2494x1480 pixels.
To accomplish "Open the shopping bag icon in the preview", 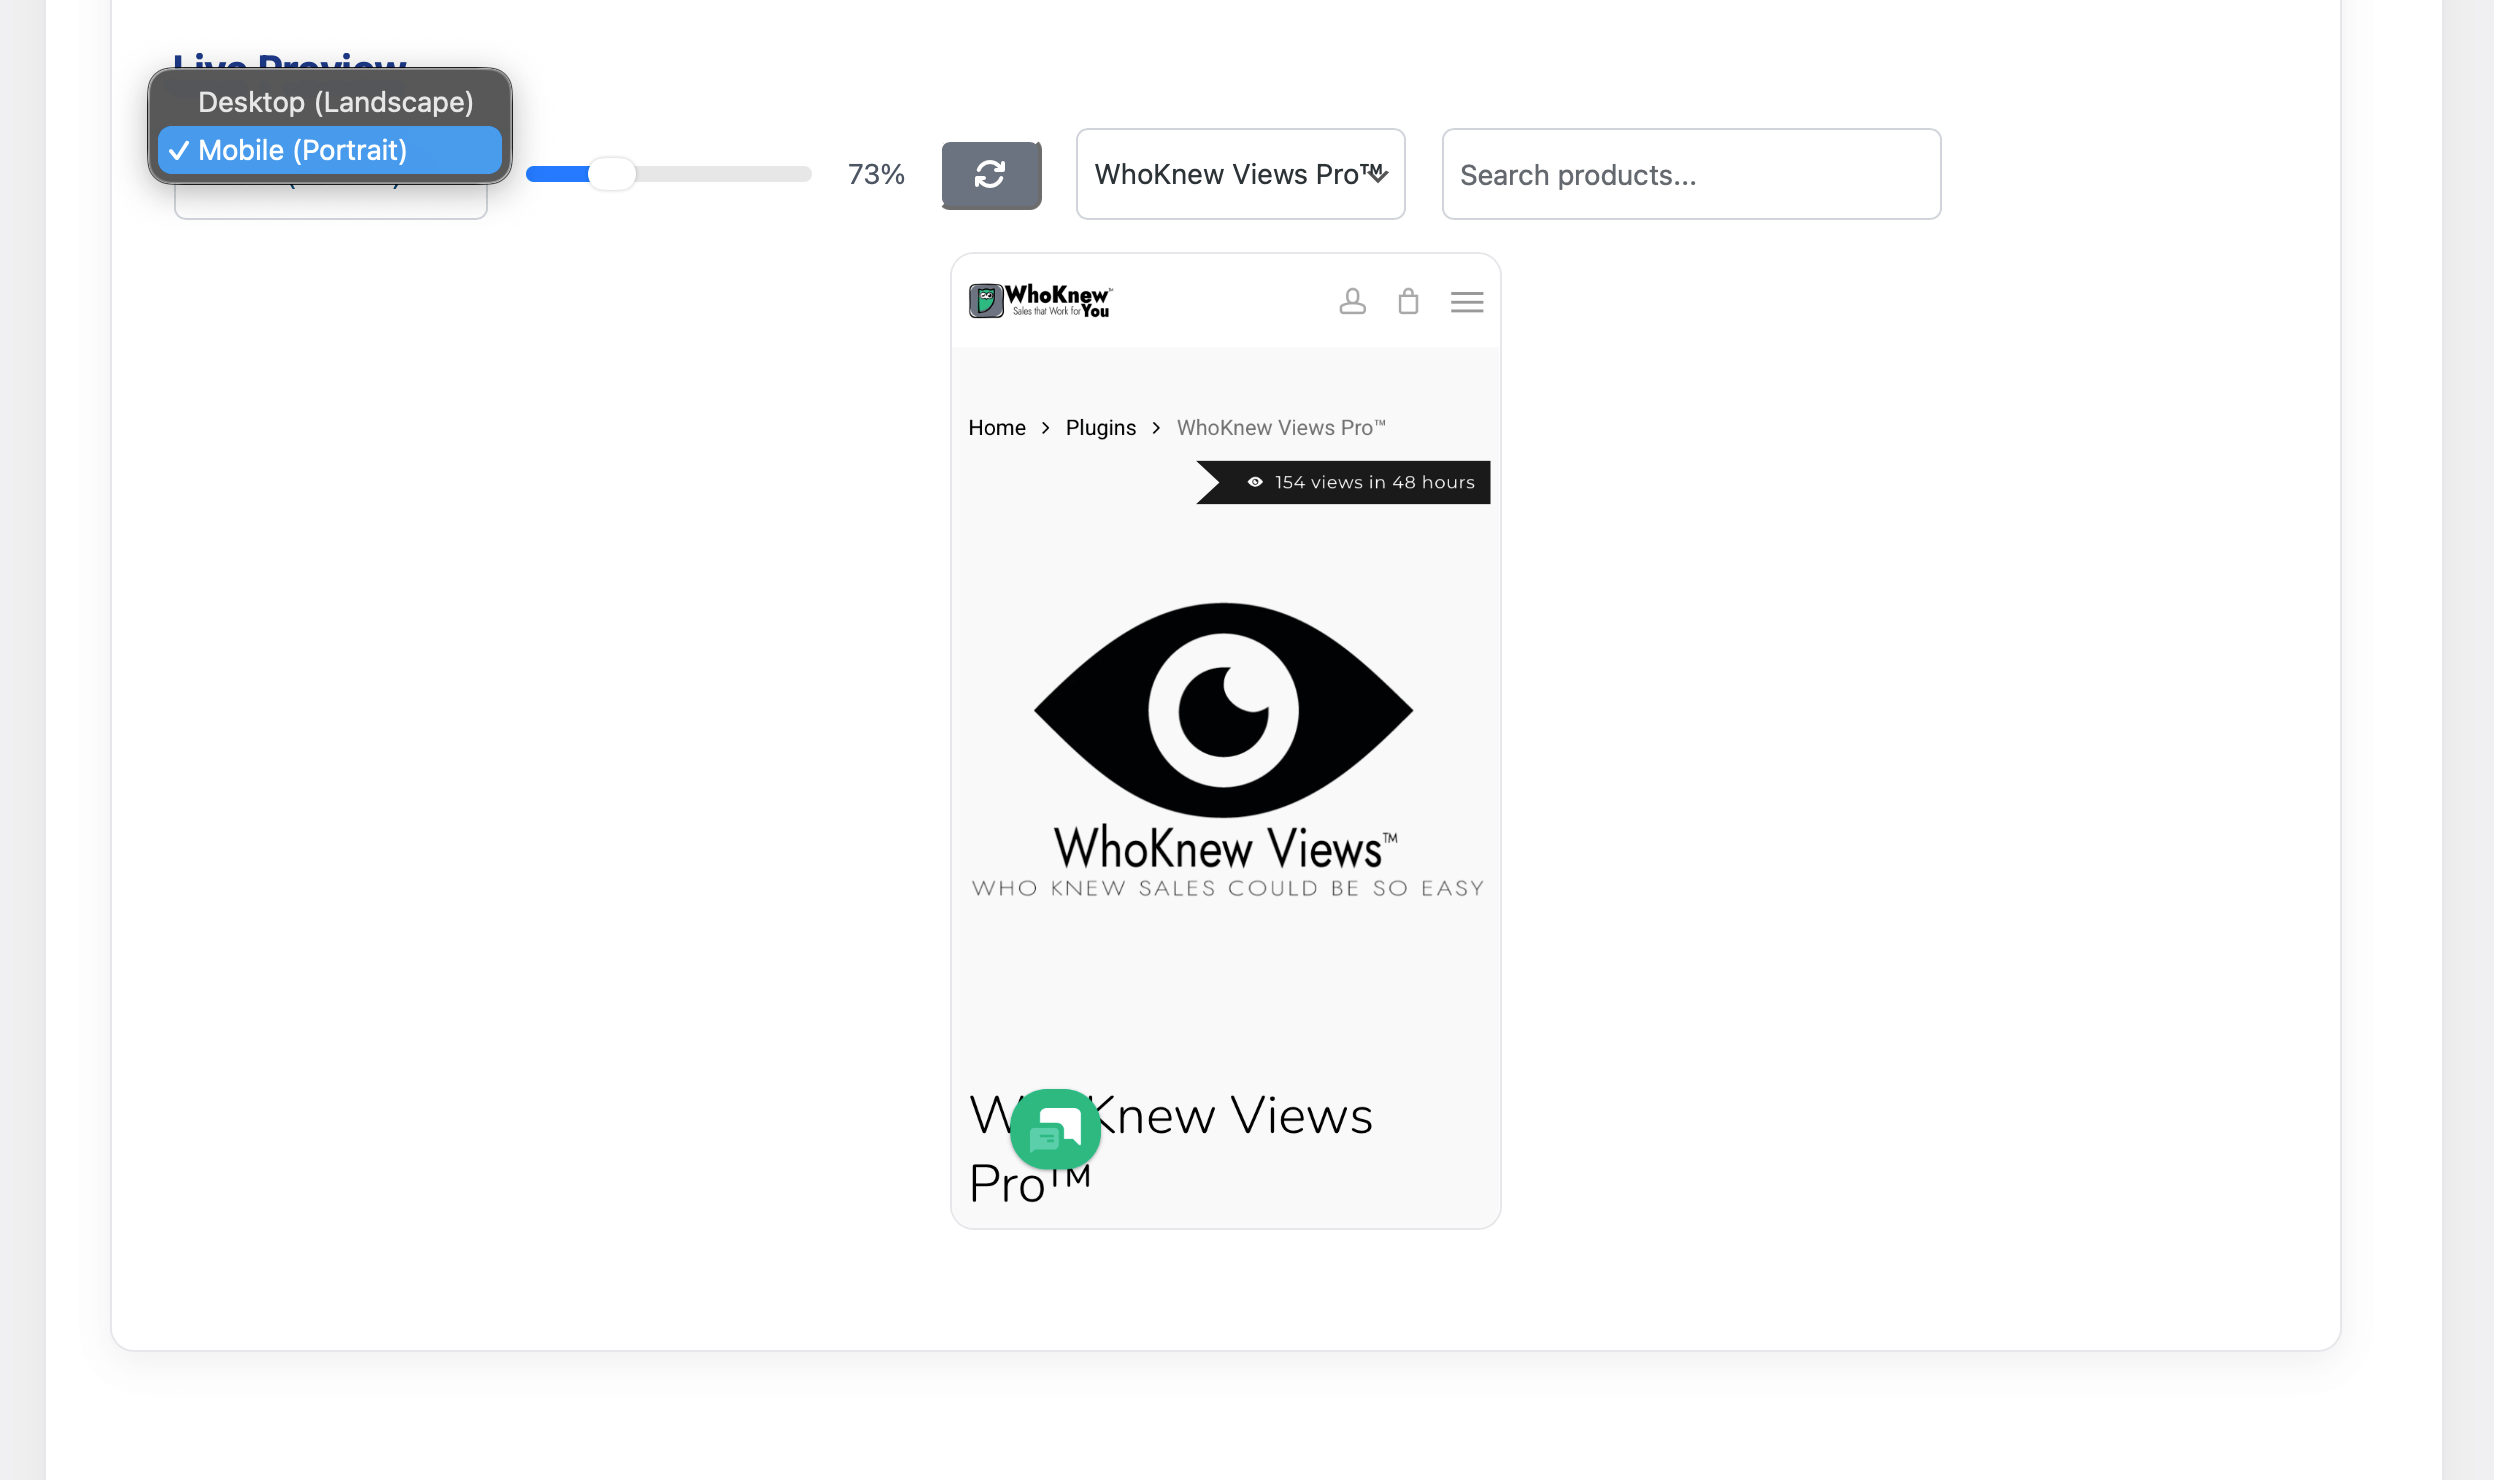I will point(1407,301).
